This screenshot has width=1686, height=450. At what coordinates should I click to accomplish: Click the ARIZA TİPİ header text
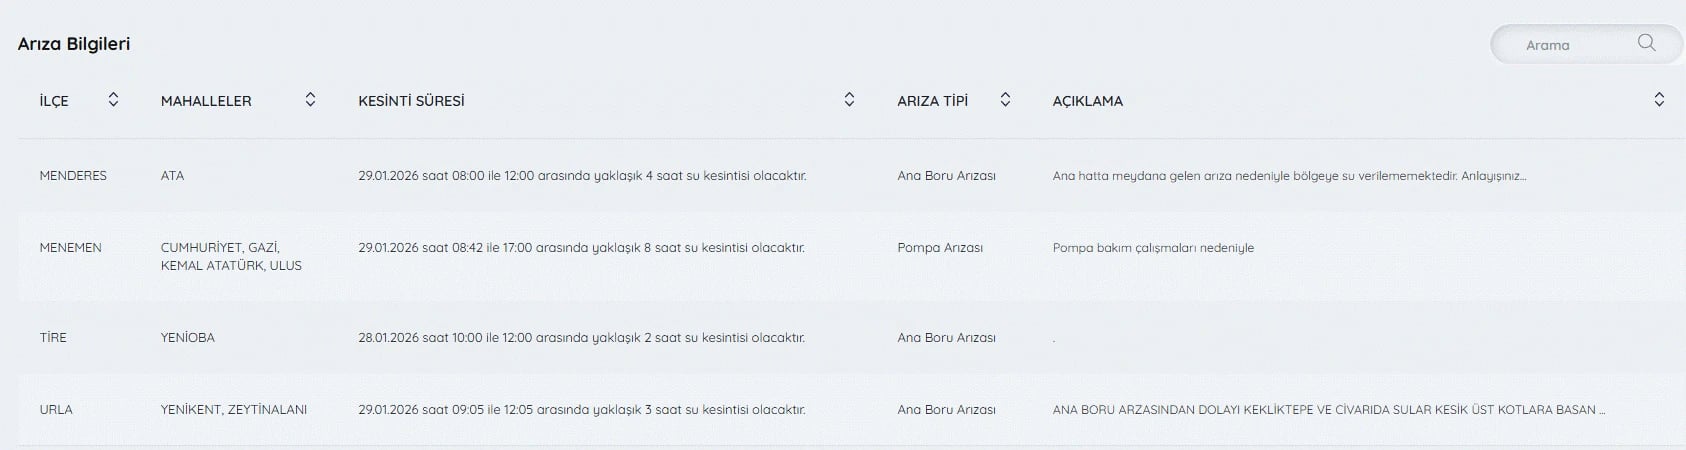932,101
